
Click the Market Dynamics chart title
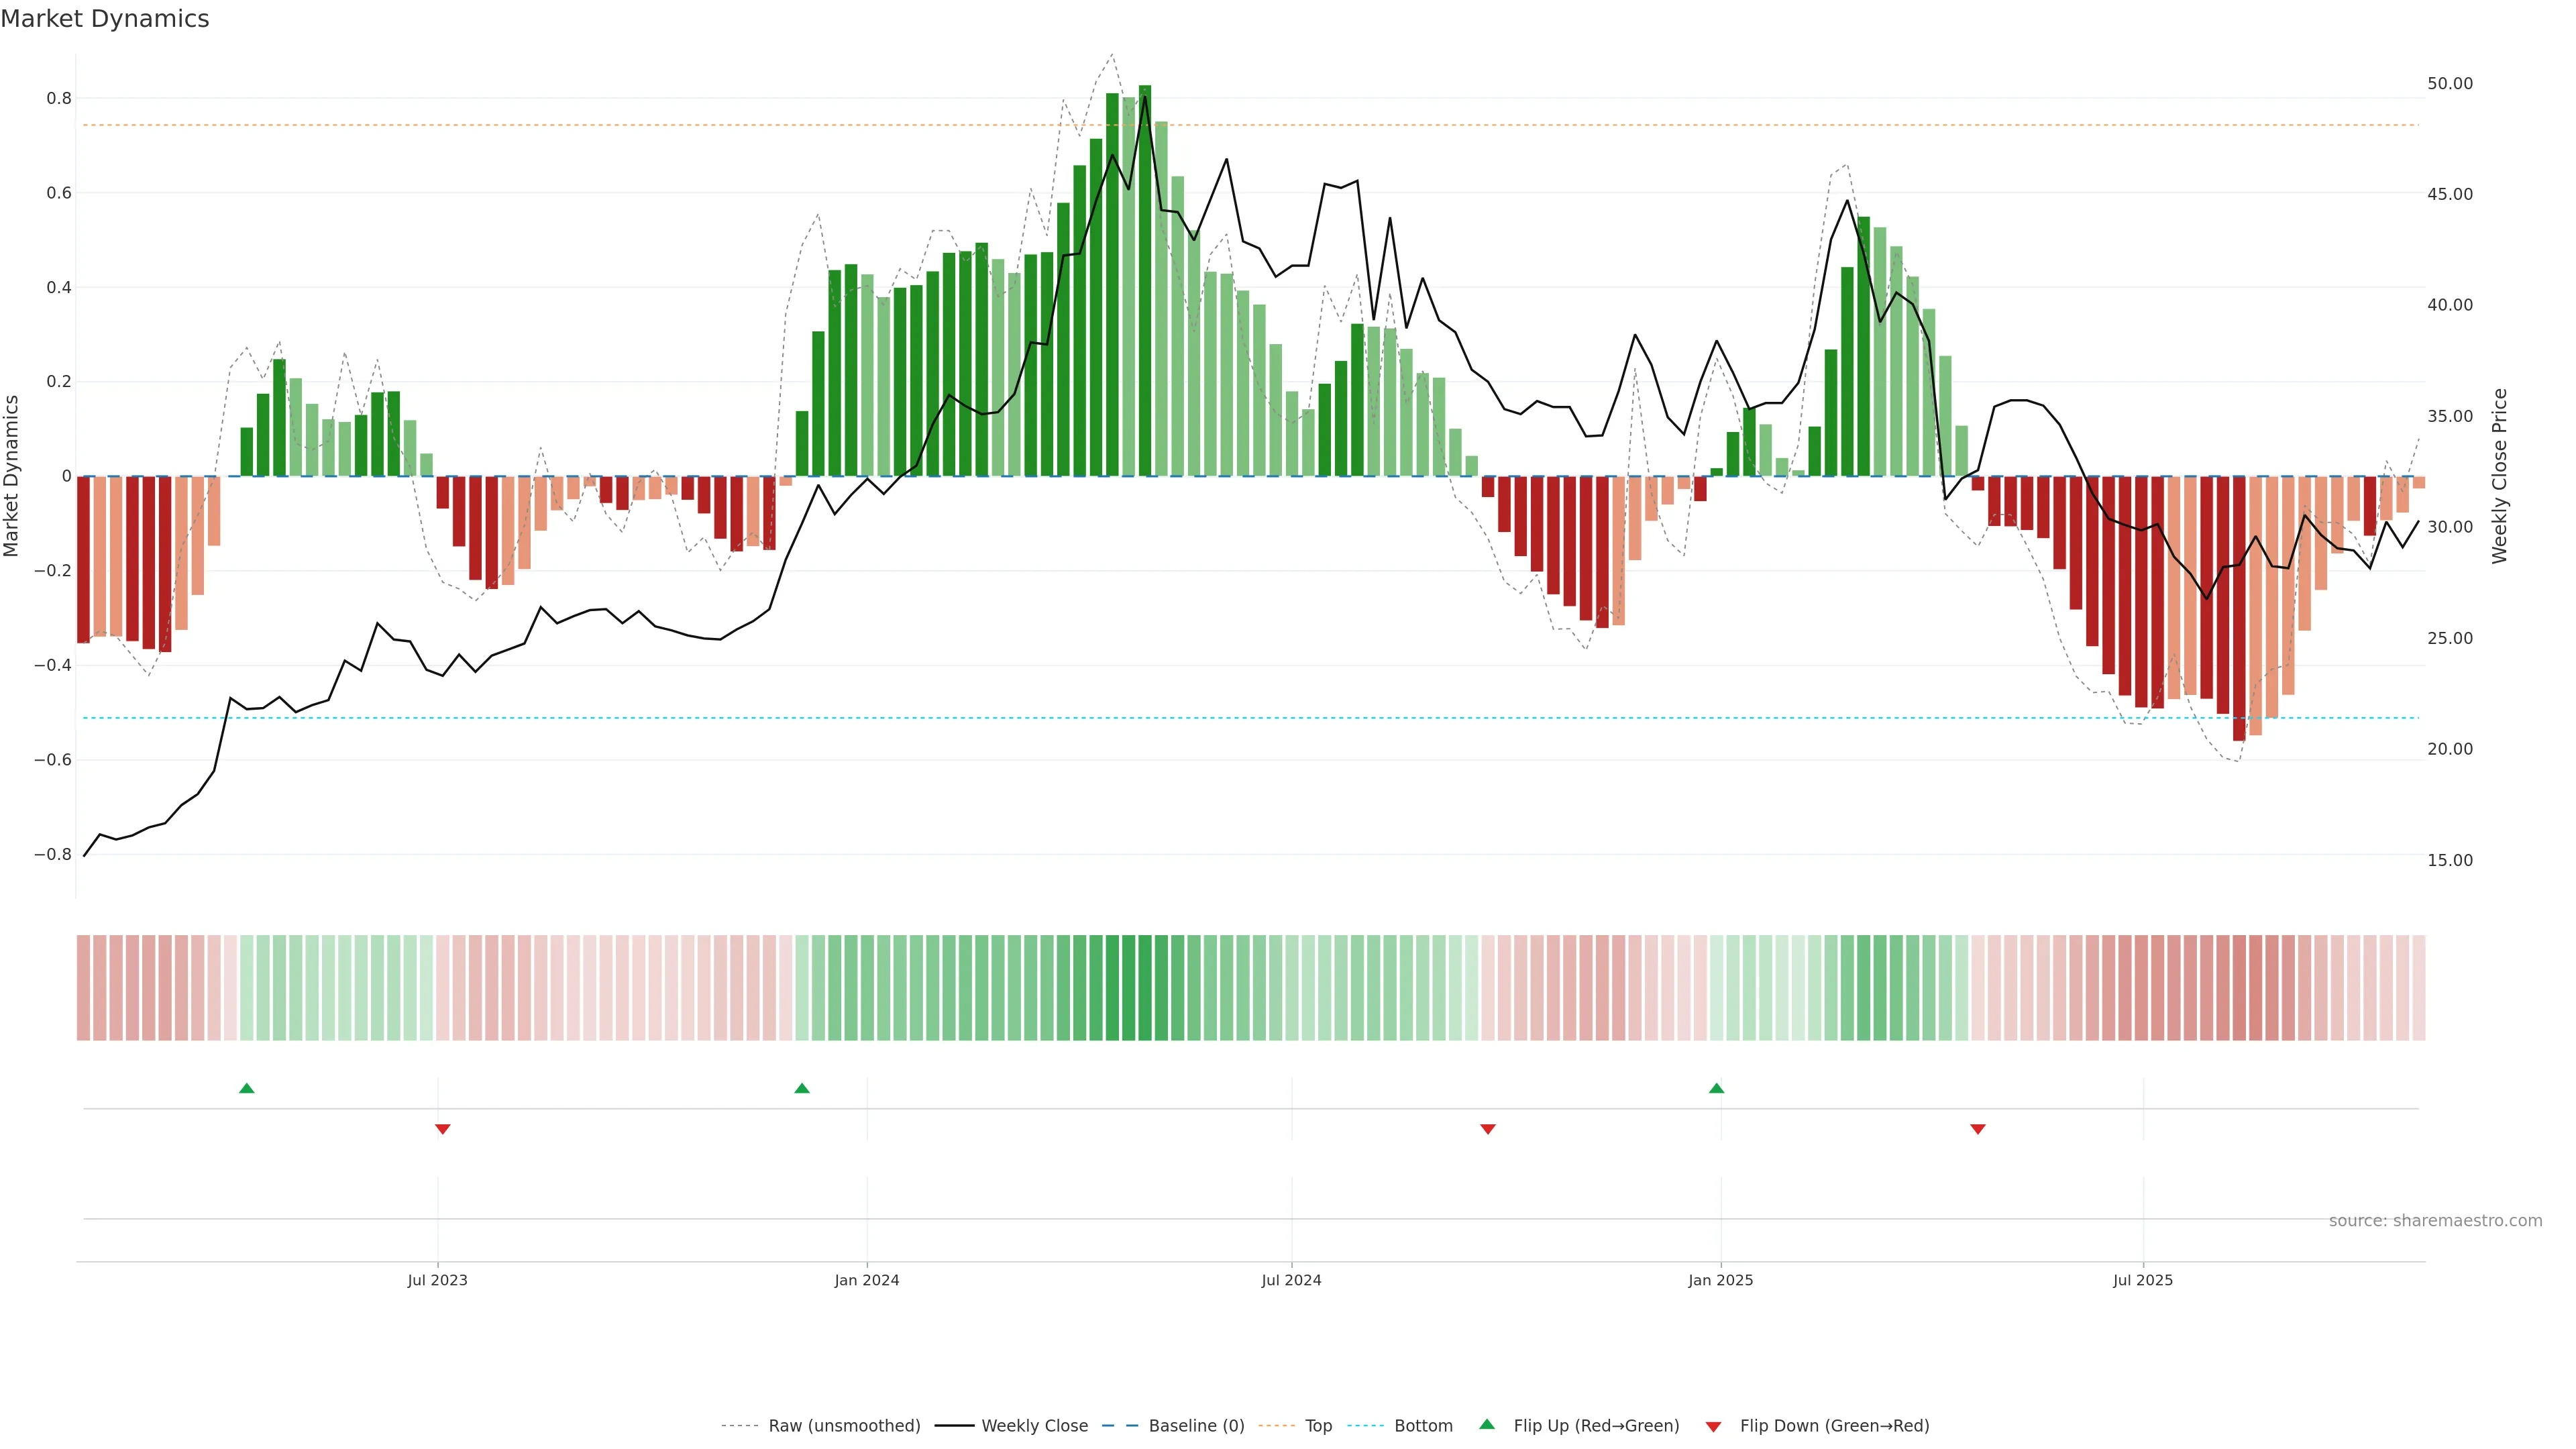point(105,19)
